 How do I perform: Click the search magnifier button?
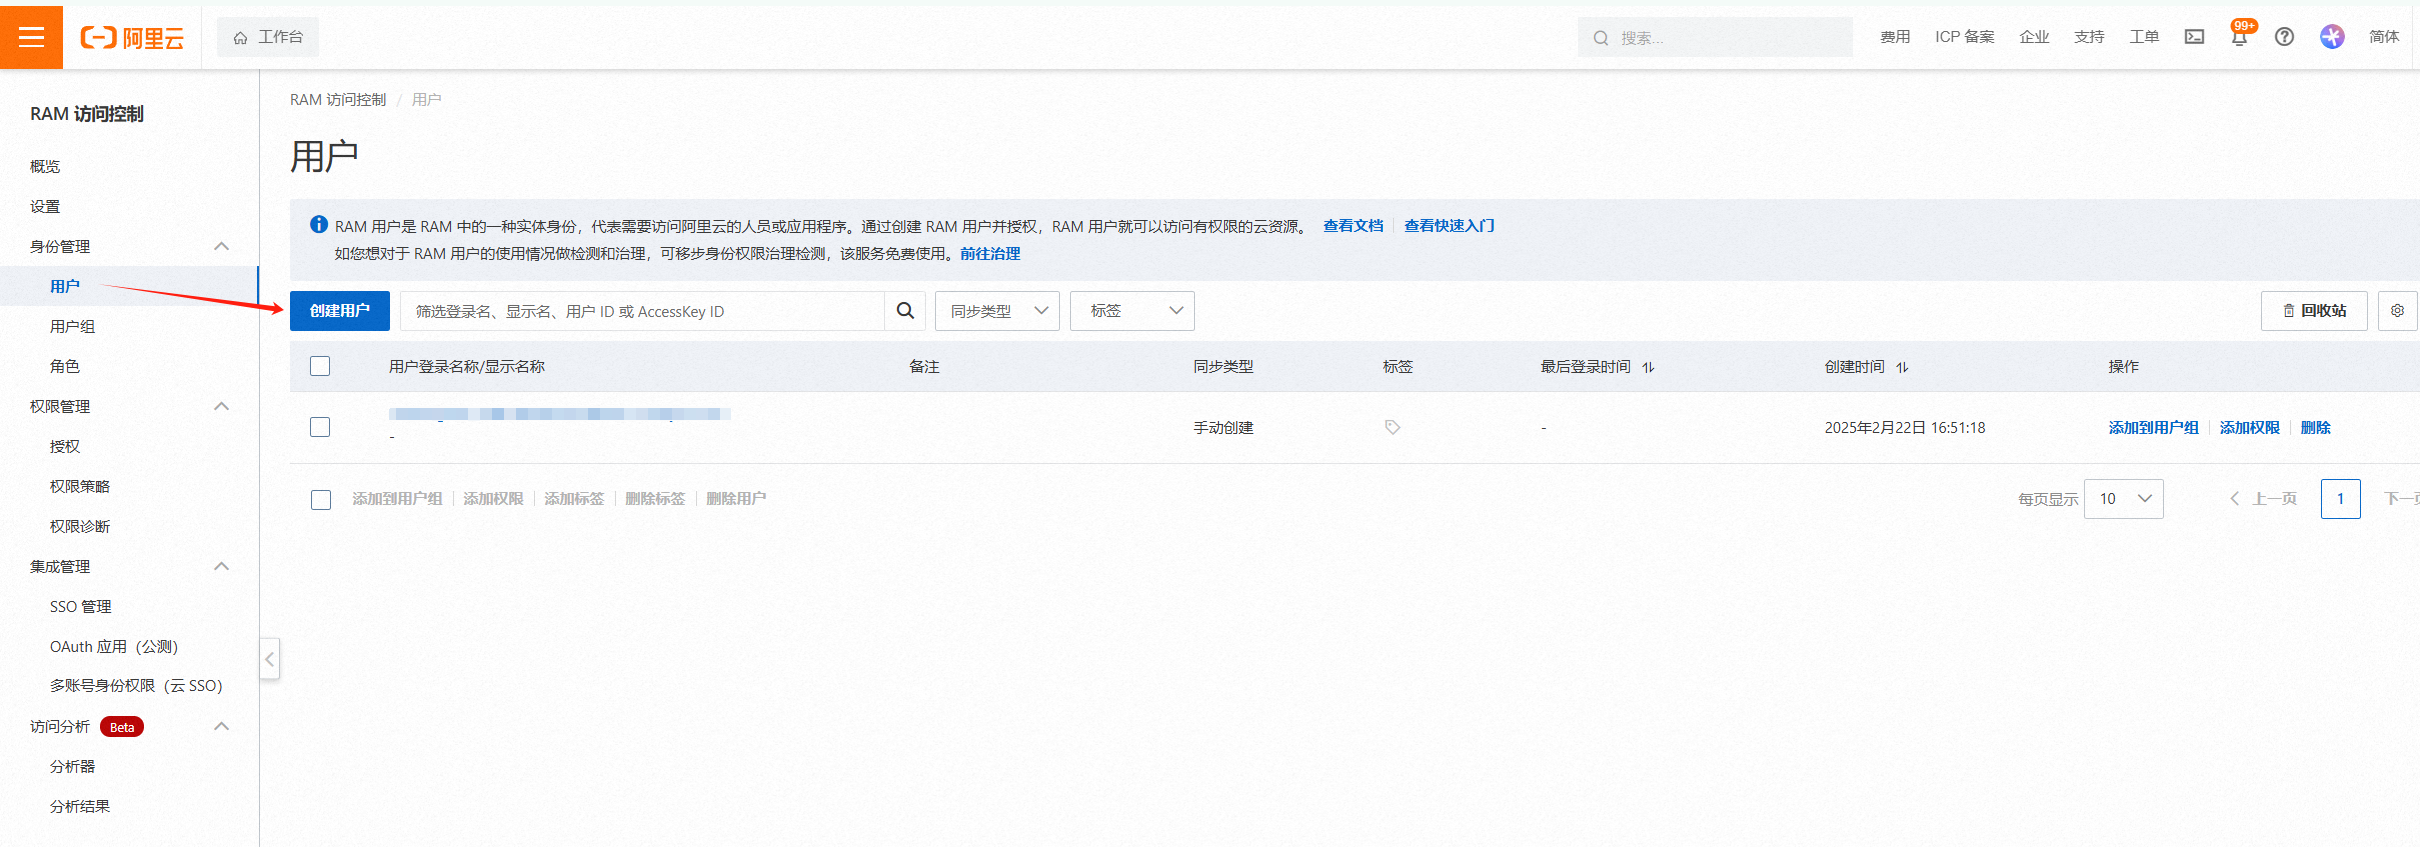(x=905, y=311)
